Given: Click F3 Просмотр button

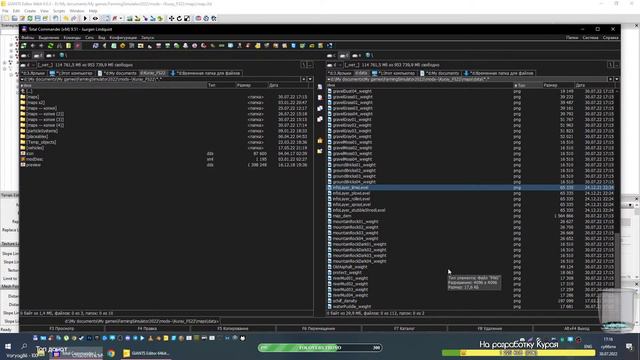Looking at the screenshot, I should coord(62,328).
